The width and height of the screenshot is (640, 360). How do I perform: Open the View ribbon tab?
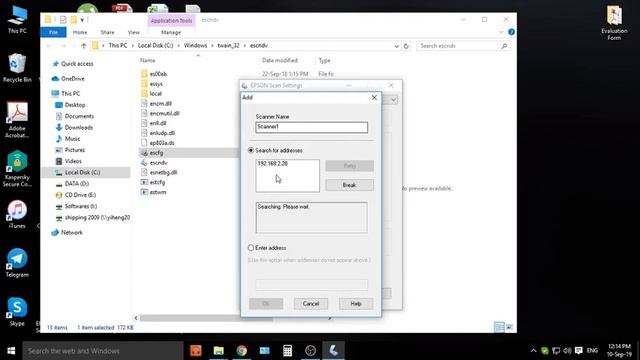click(x=133, y=32)
